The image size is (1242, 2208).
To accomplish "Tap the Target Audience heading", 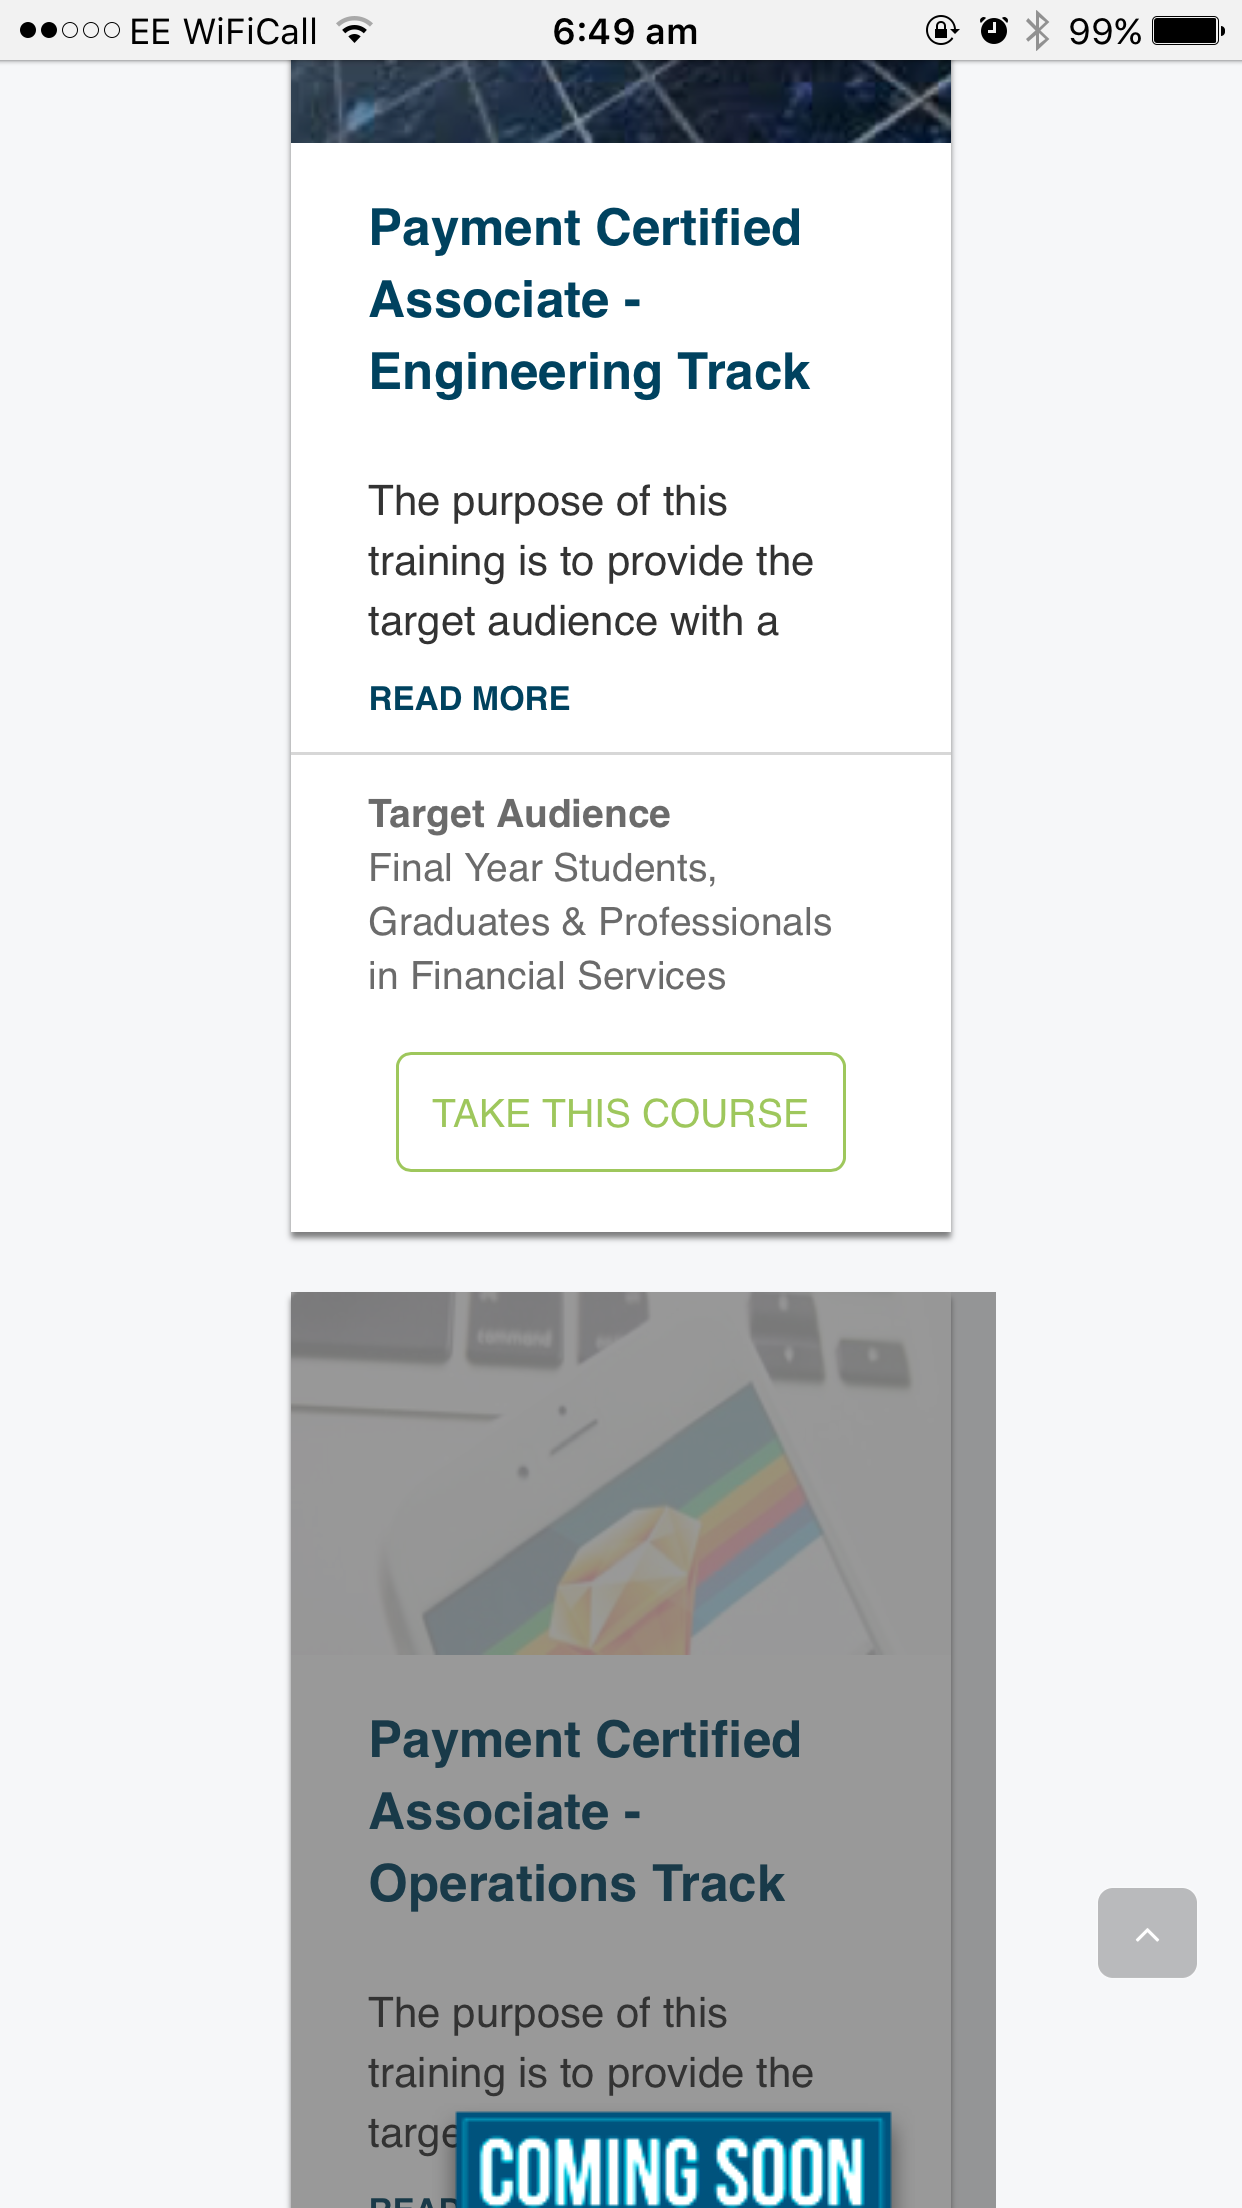I will click(x=519, y=814).
